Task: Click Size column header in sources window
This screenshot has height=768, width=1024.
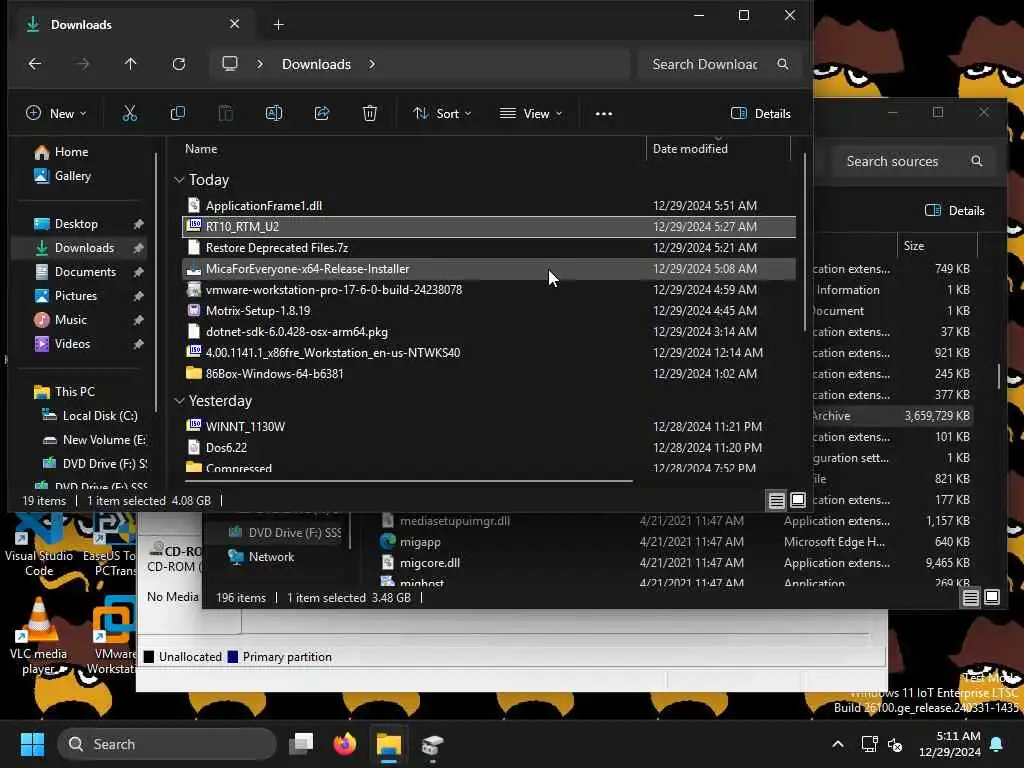Action: pos(914,246)
